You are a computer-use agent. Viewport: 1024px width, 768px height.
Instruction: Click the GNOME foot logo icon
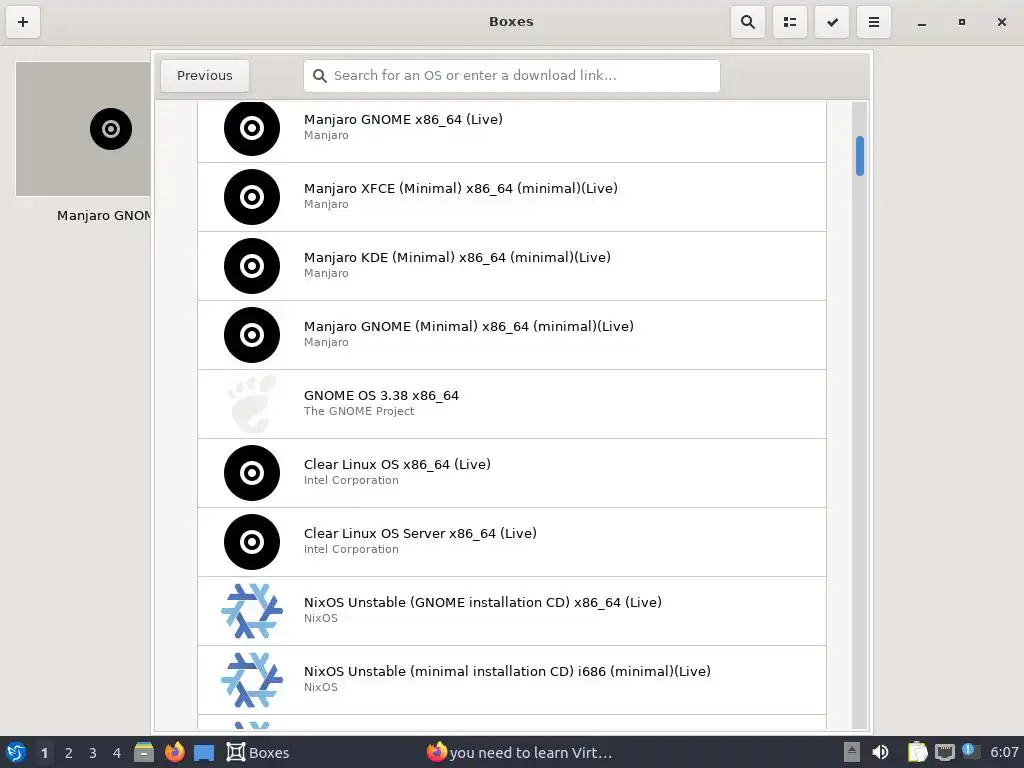(252, 404)
